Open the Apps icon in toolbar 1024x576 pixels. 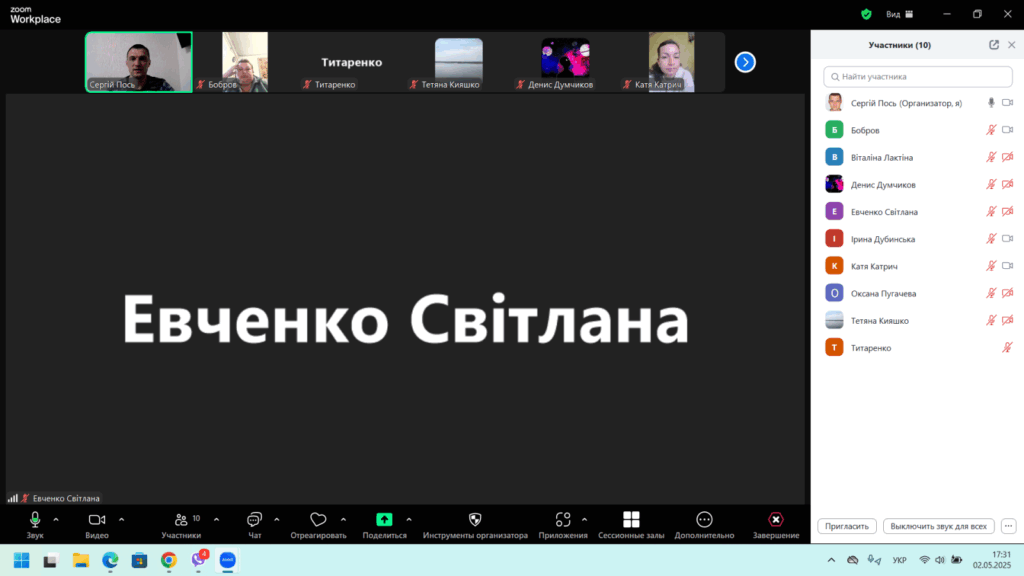(563, 520)
